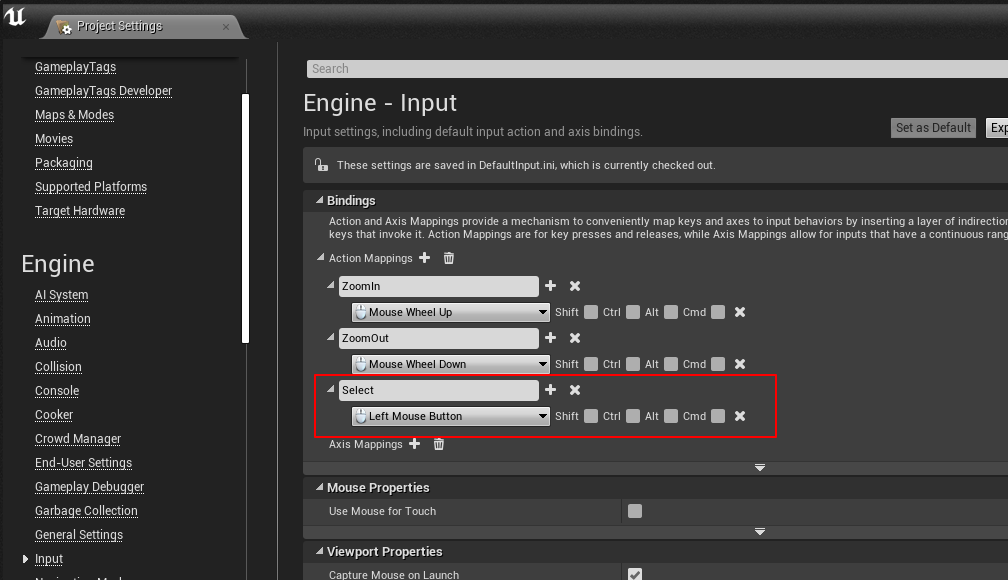Viewport: 1008px width, 580px height.
Task: Remove the Select action mapping
Action: coord(575,390)
